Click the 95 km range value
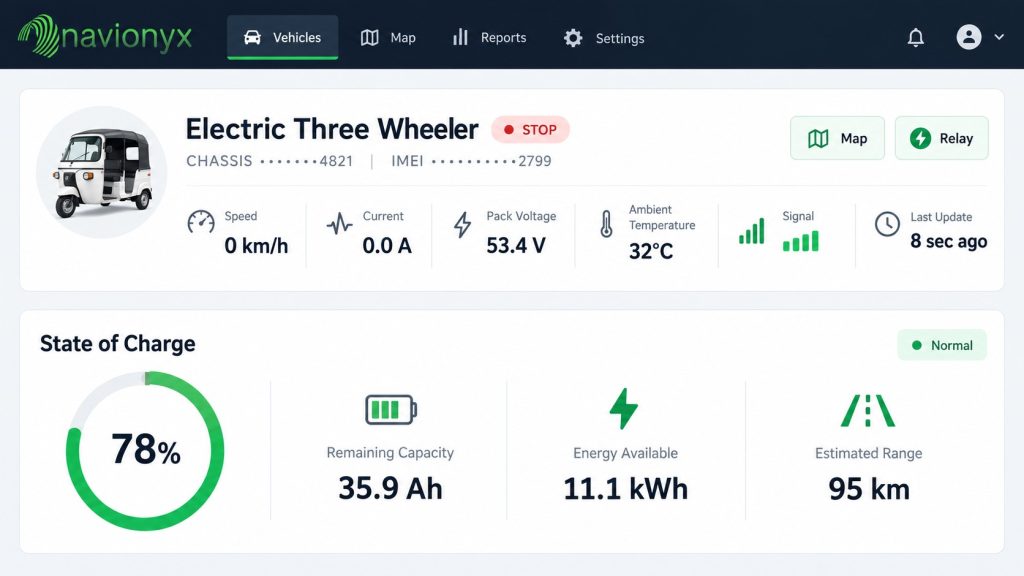 click(869, 488)
